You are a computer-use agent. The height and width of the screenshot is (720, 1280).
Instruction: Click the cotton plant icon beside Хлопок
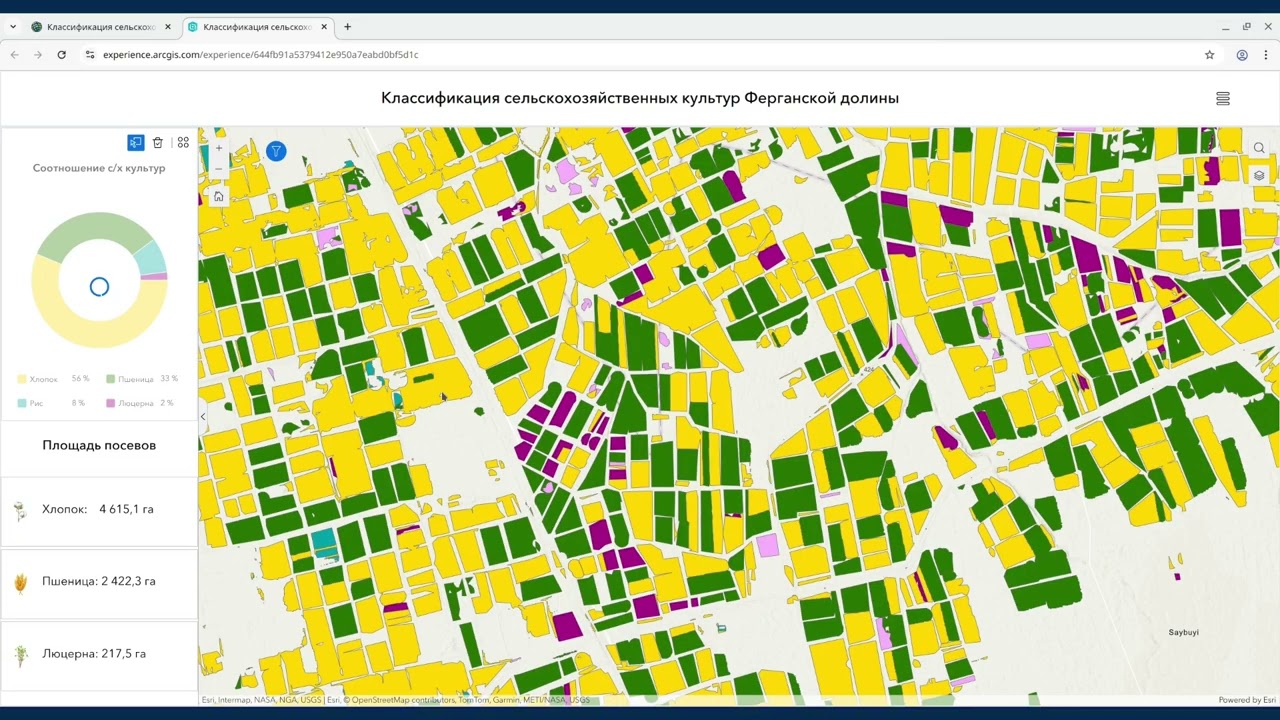20,512
